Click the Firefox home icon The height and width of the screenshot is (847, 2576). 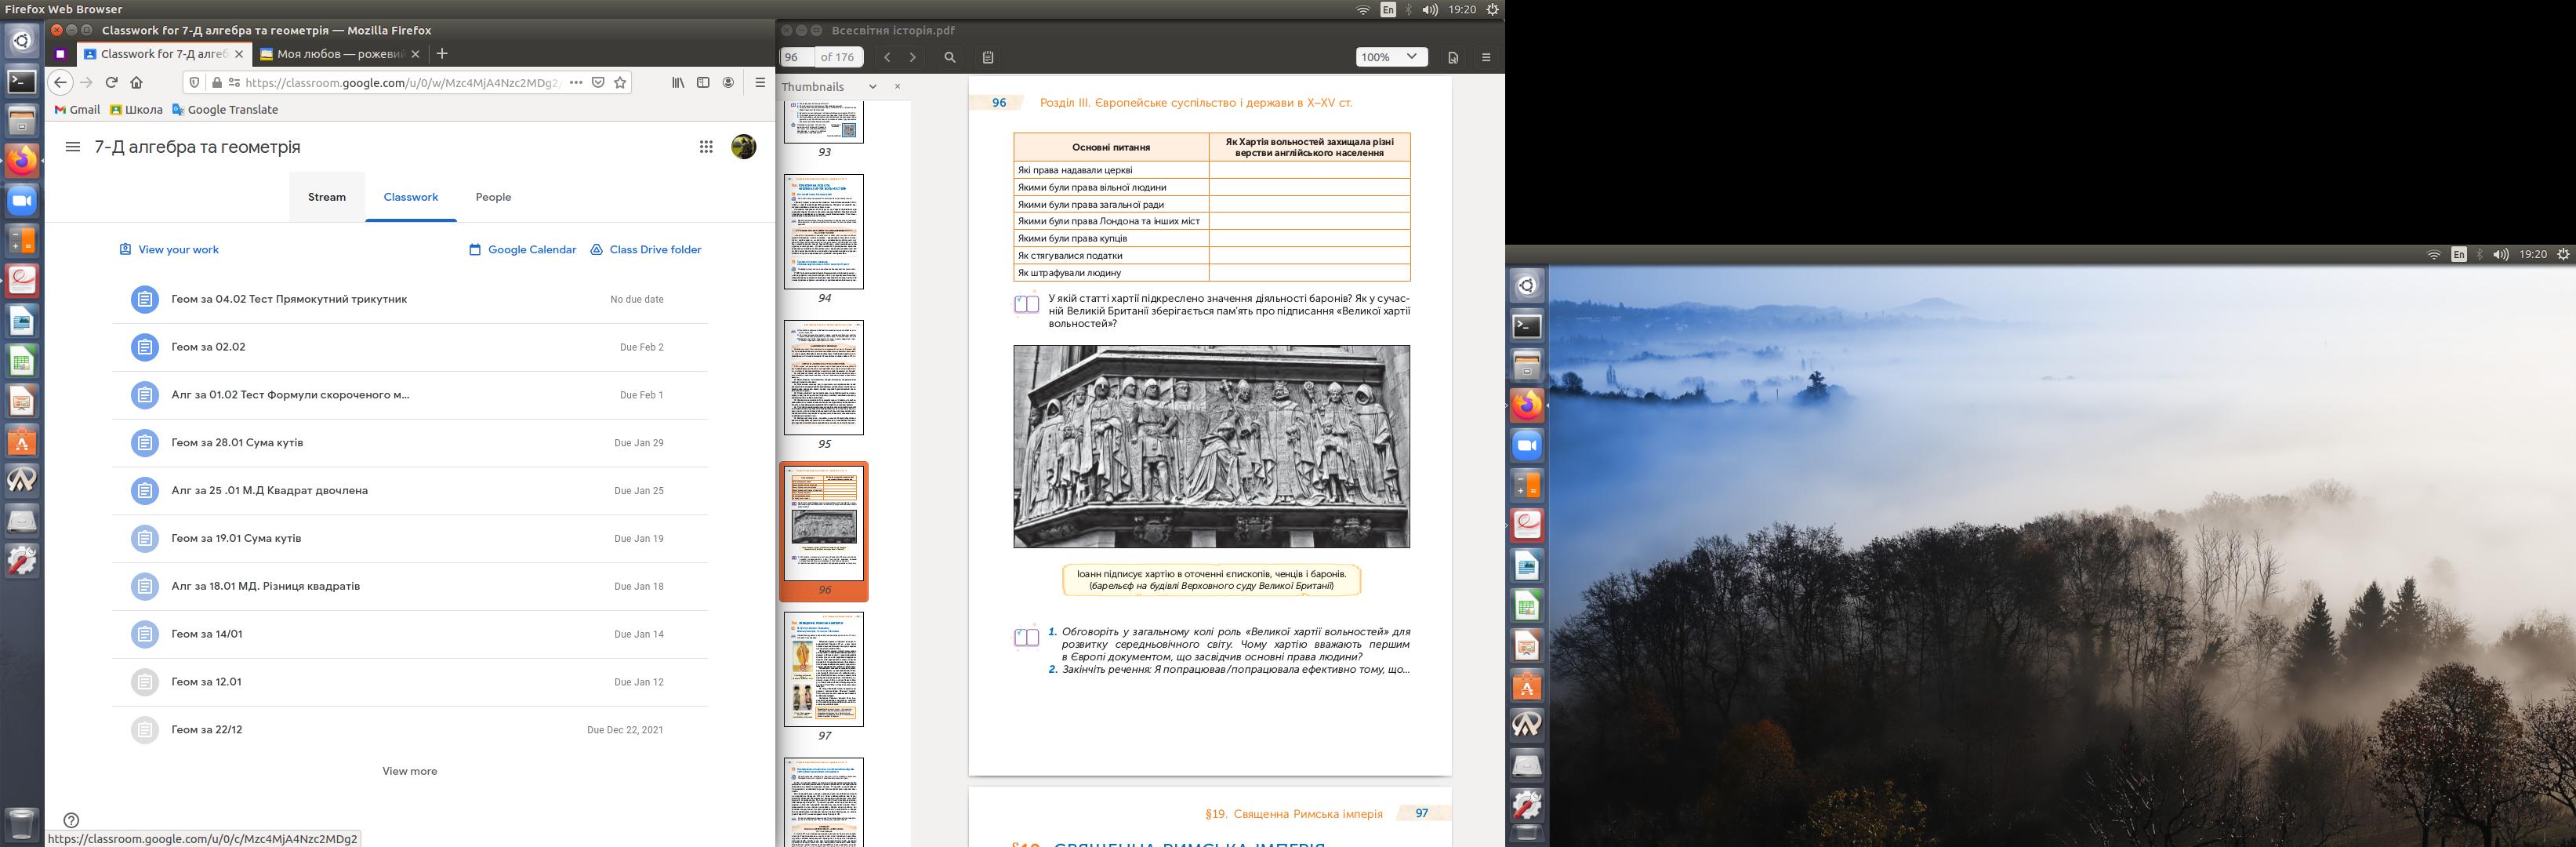point(137,83)
